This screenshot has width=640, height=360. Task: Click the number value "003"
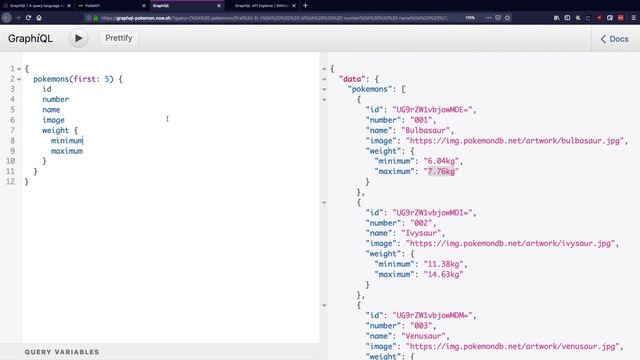point(421,326)
